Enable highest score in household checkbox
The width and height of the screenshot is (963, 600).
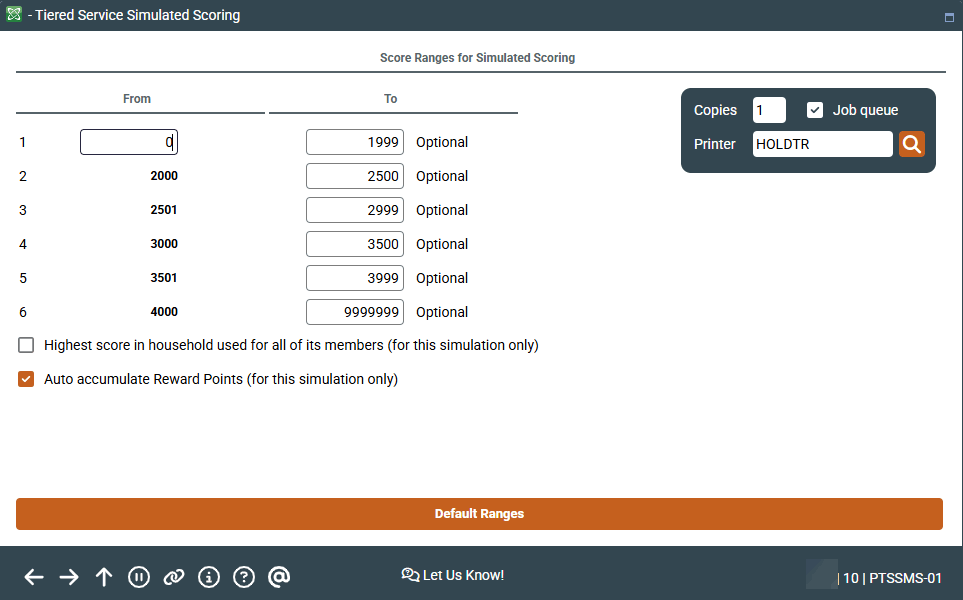click(26, 346)
